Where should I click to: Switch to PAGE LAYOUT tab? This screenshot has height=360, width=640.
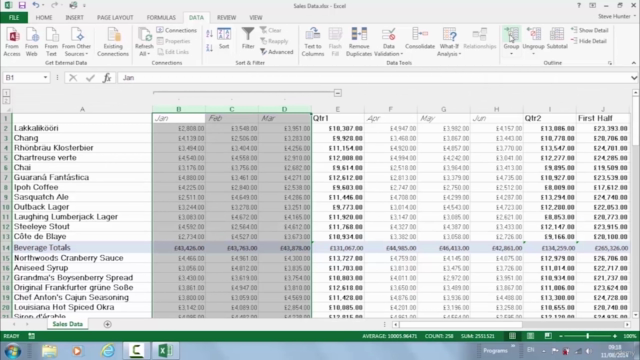115,18
